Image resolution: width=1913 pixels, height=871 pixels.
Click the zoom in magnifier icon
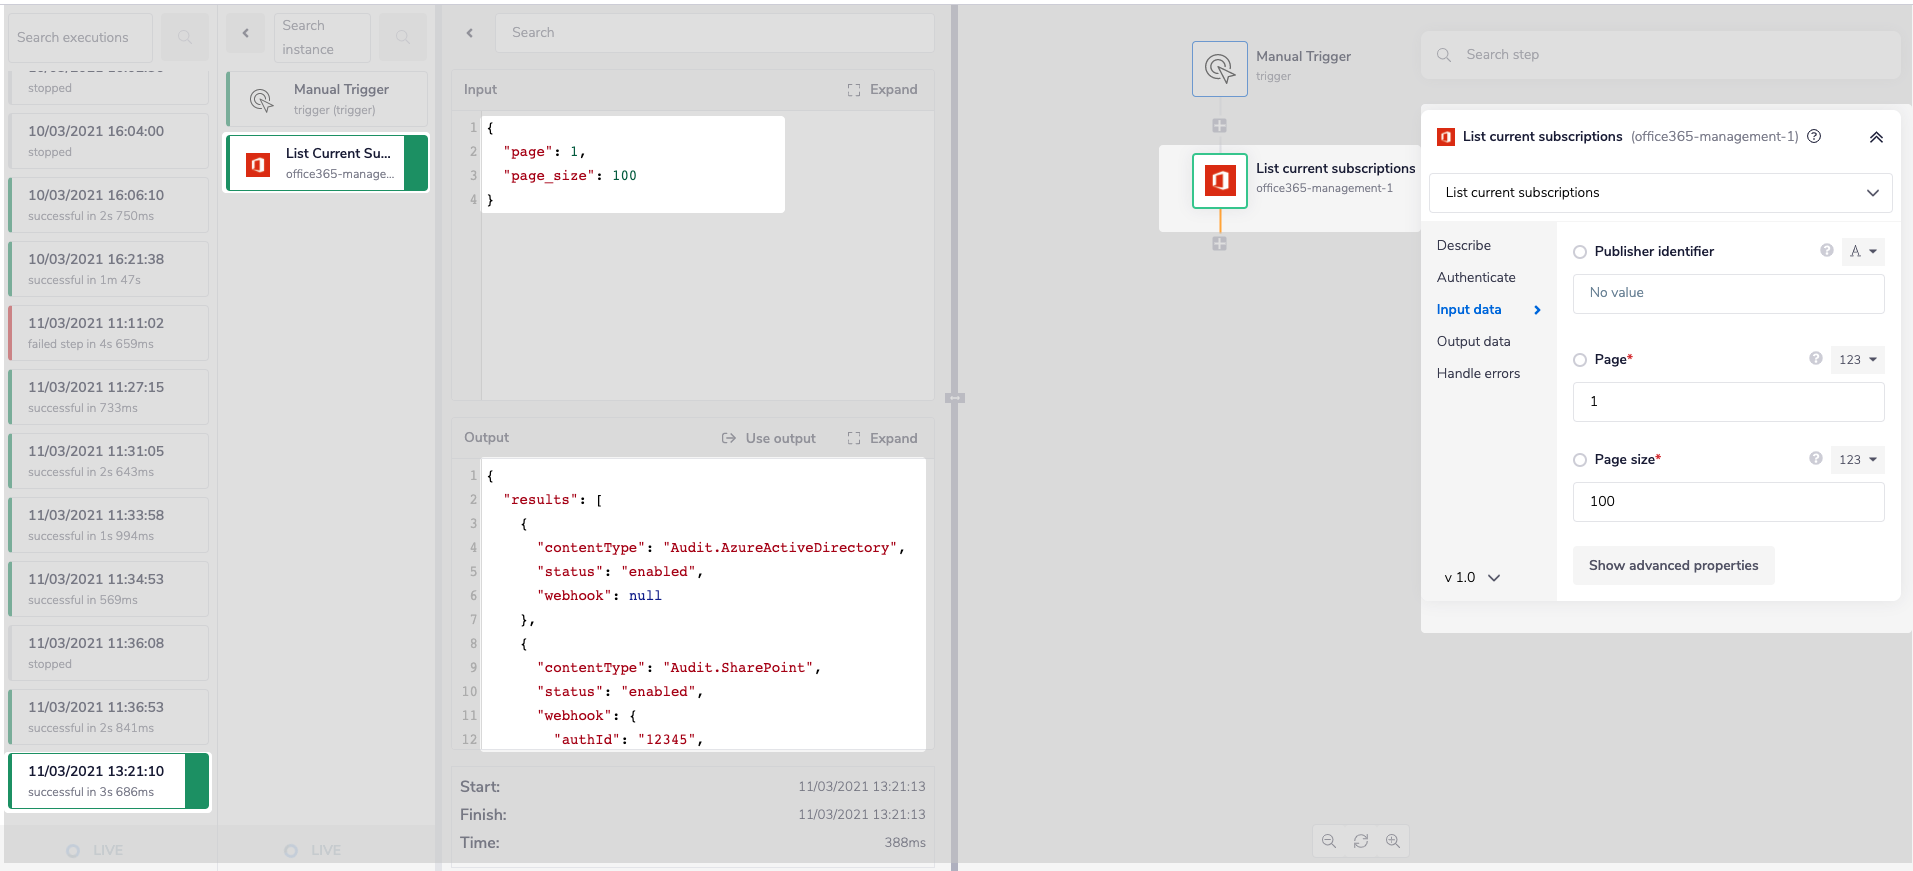click(1393, 841)
